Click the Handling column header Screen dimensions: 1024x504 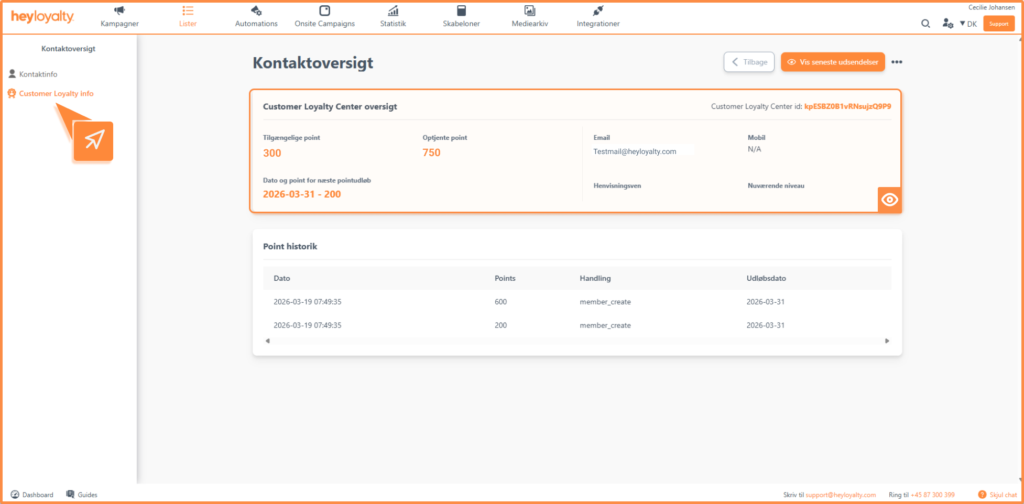click(595, 278)
